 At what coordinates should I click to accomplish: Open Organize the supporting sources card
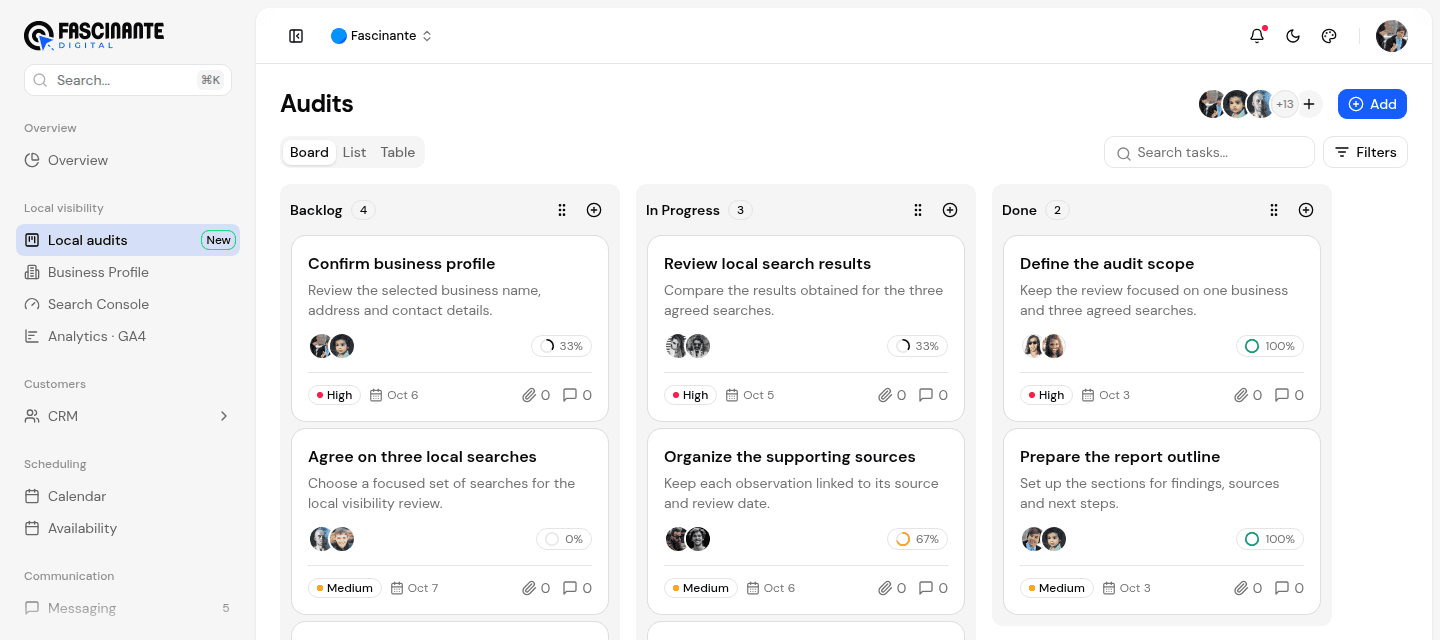tap(806, 521)
